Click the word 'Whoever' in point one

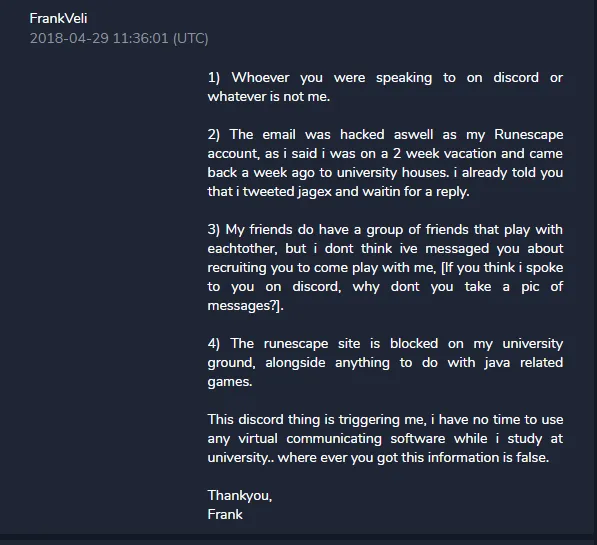[260, 78]
